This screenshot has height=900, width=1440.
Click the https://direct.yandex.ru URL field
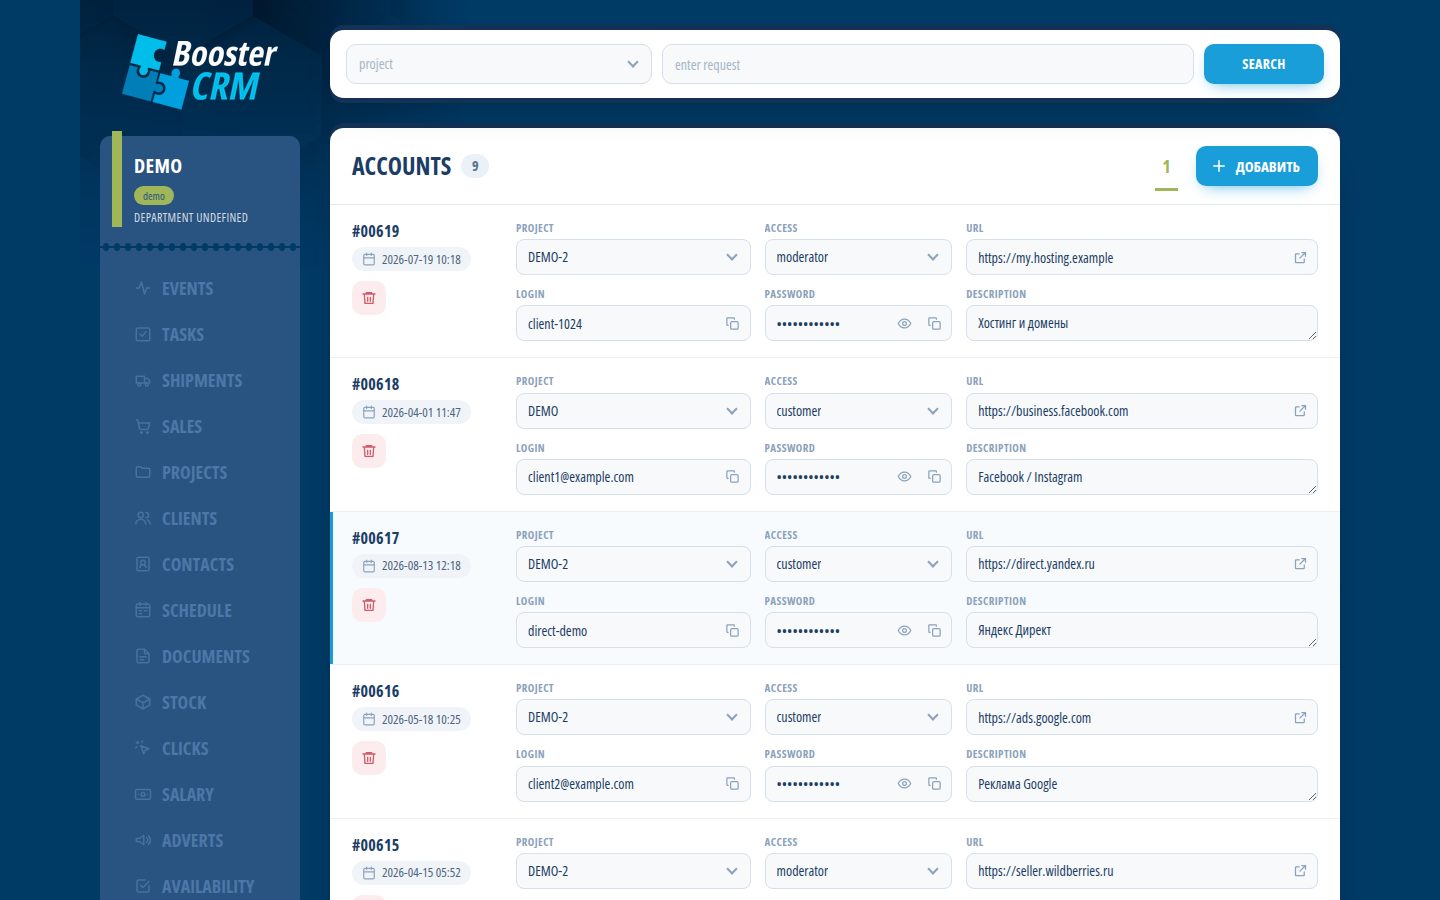click(1142, 564)
